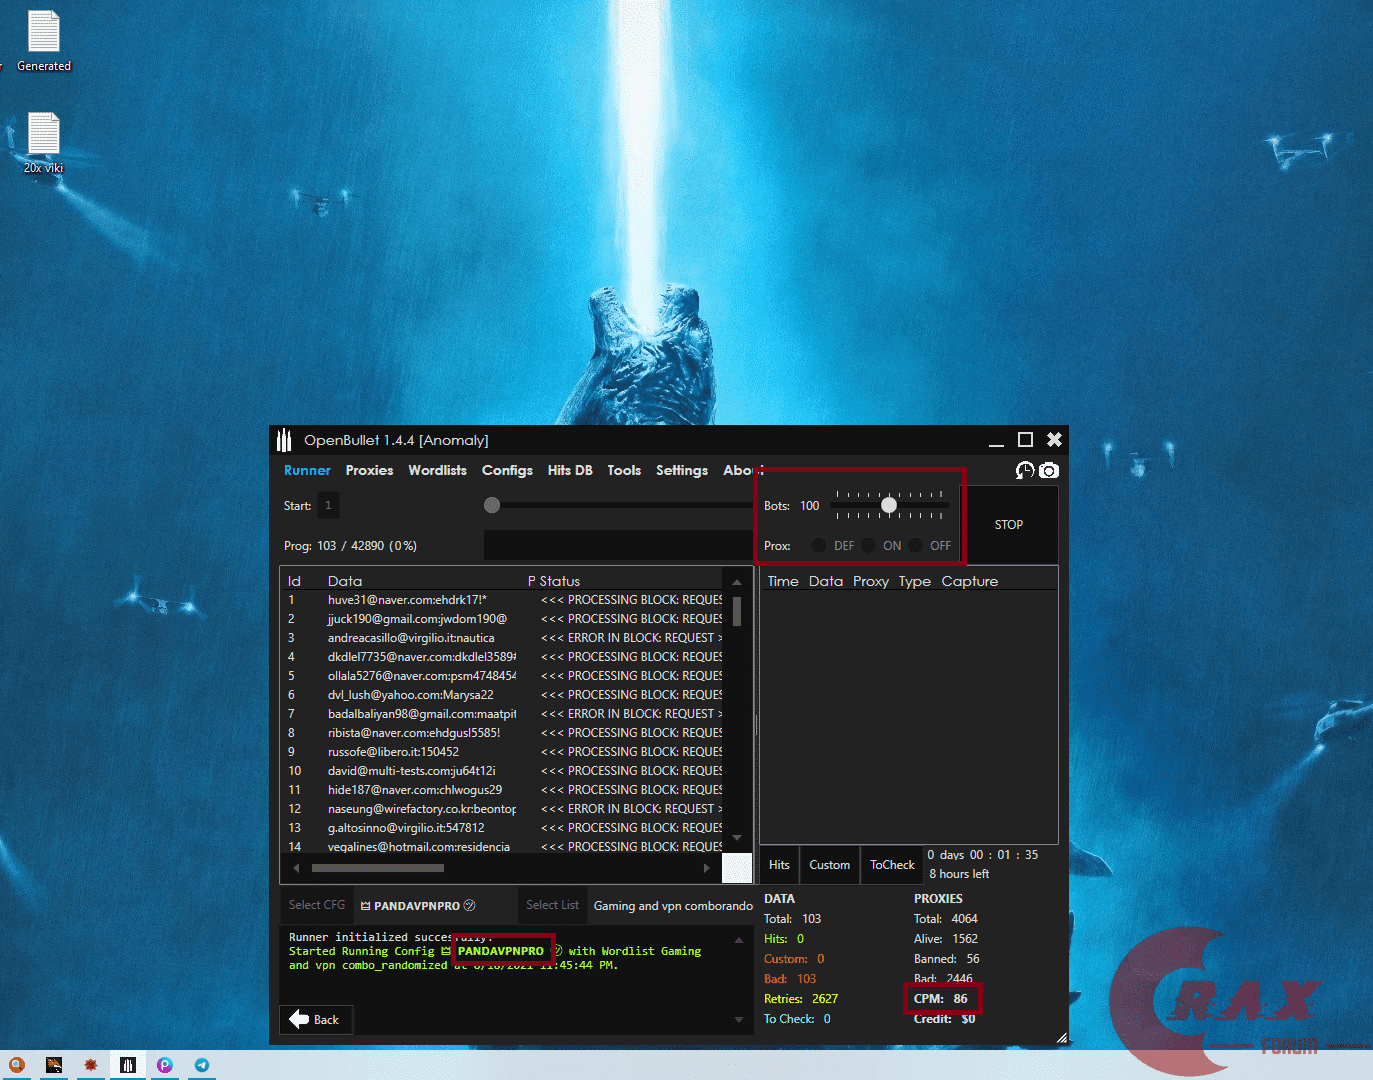Click the data list horizontal scrollbar thumb

point(378,868)
